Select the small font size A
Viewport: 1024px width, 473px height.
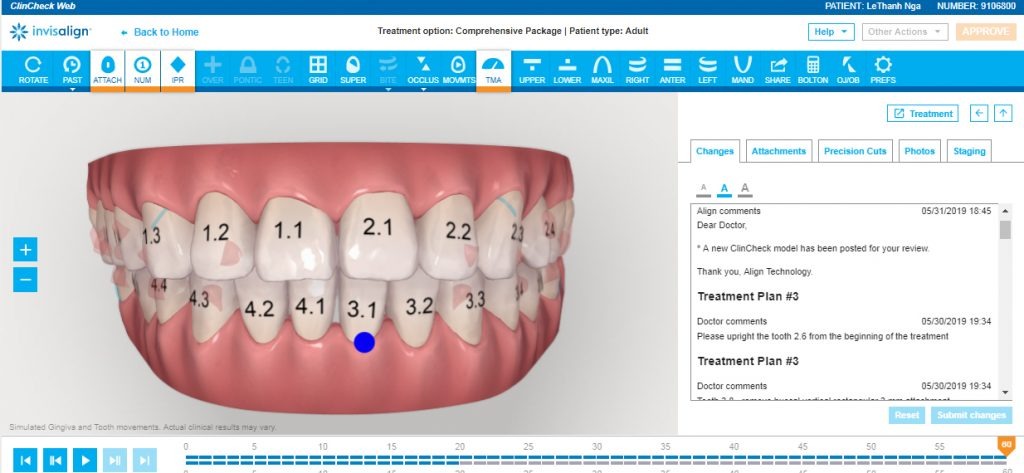tap(703, 189)
